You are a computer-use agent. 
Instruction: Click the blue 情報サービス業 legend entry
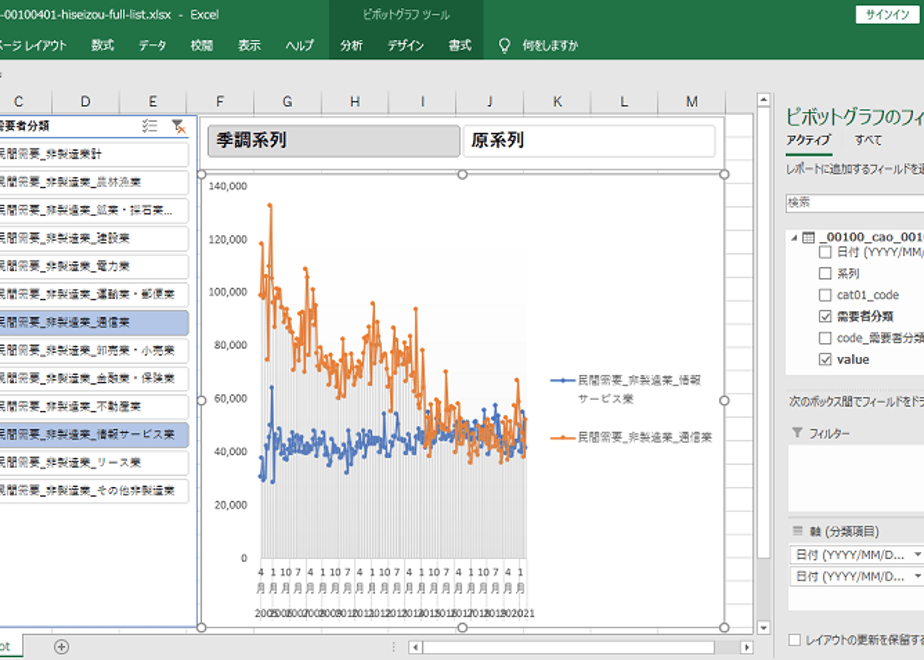(626, 389)
